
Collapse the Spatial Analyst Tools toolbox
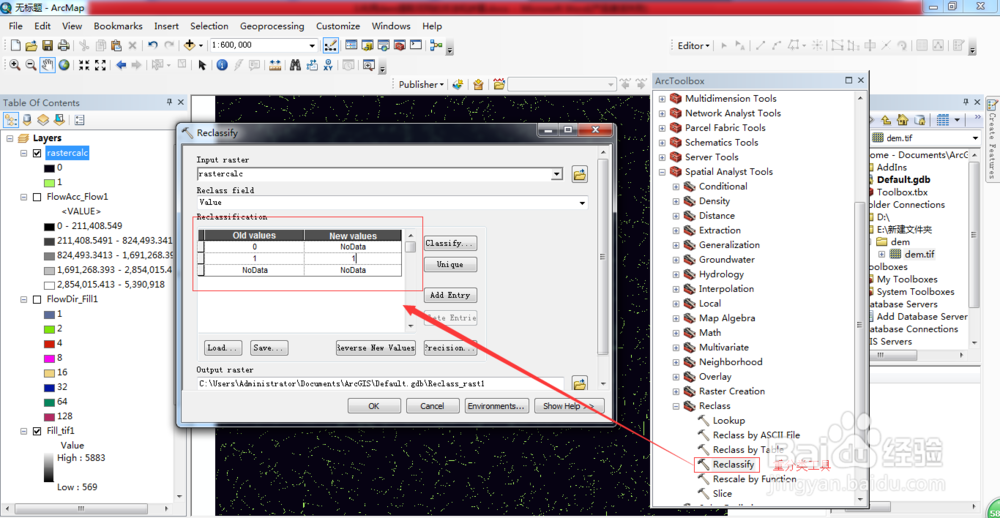point(661,172)
